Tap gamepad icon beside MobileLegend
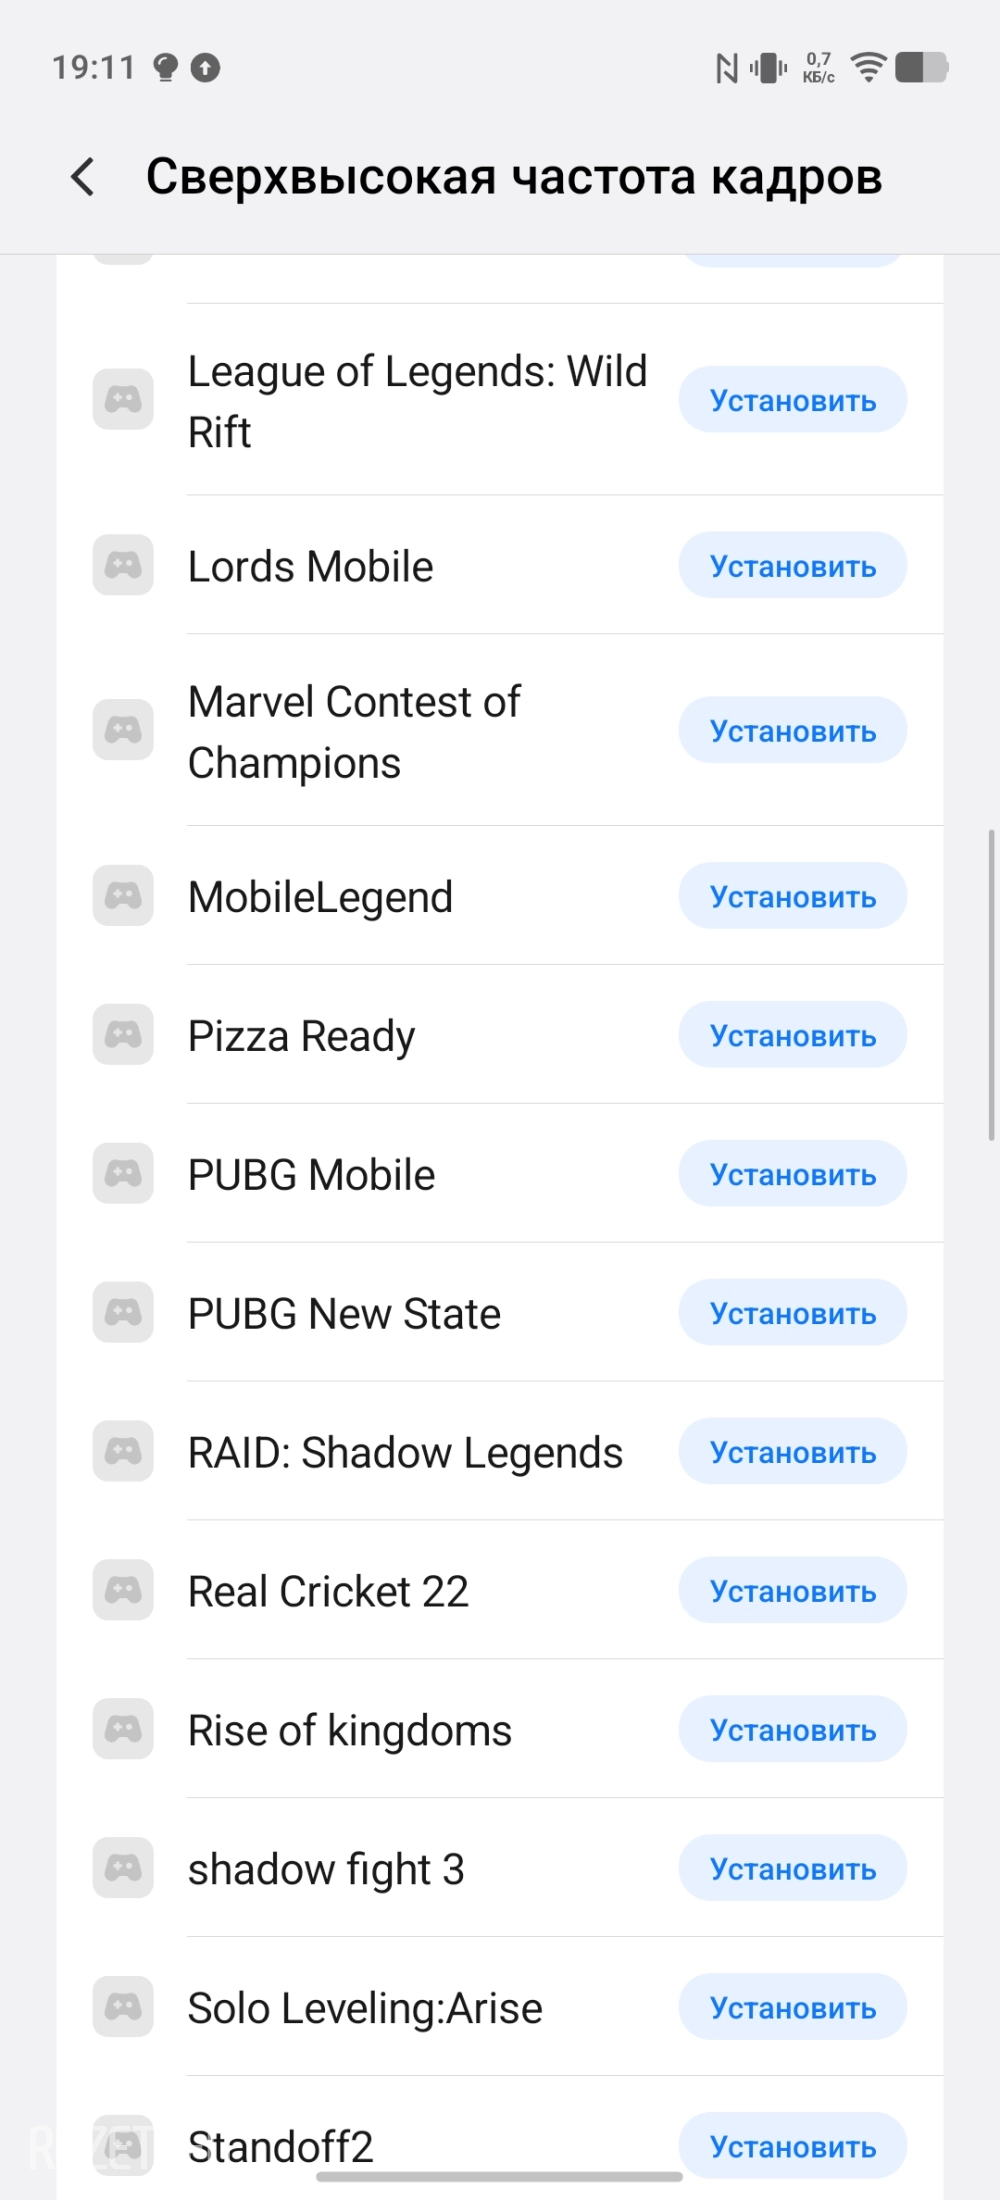 coord(123,896)
